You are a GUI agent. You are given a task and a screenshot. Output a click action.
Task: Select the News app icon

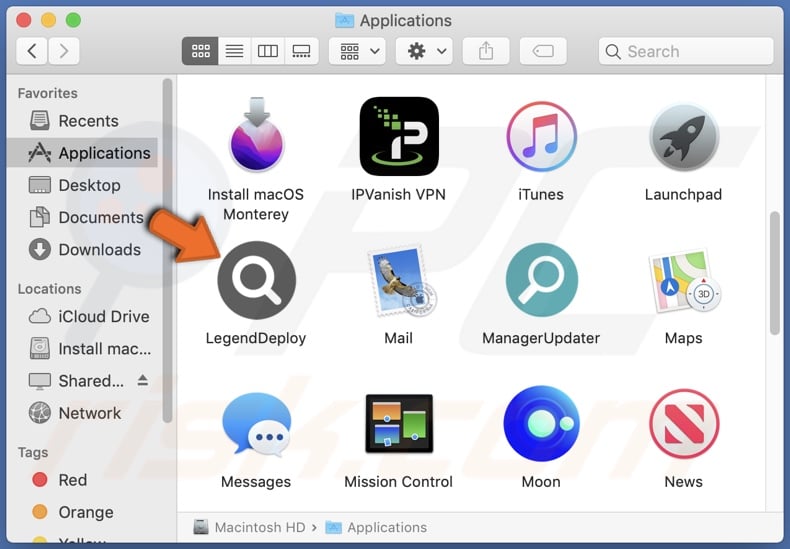click(684, 424)
